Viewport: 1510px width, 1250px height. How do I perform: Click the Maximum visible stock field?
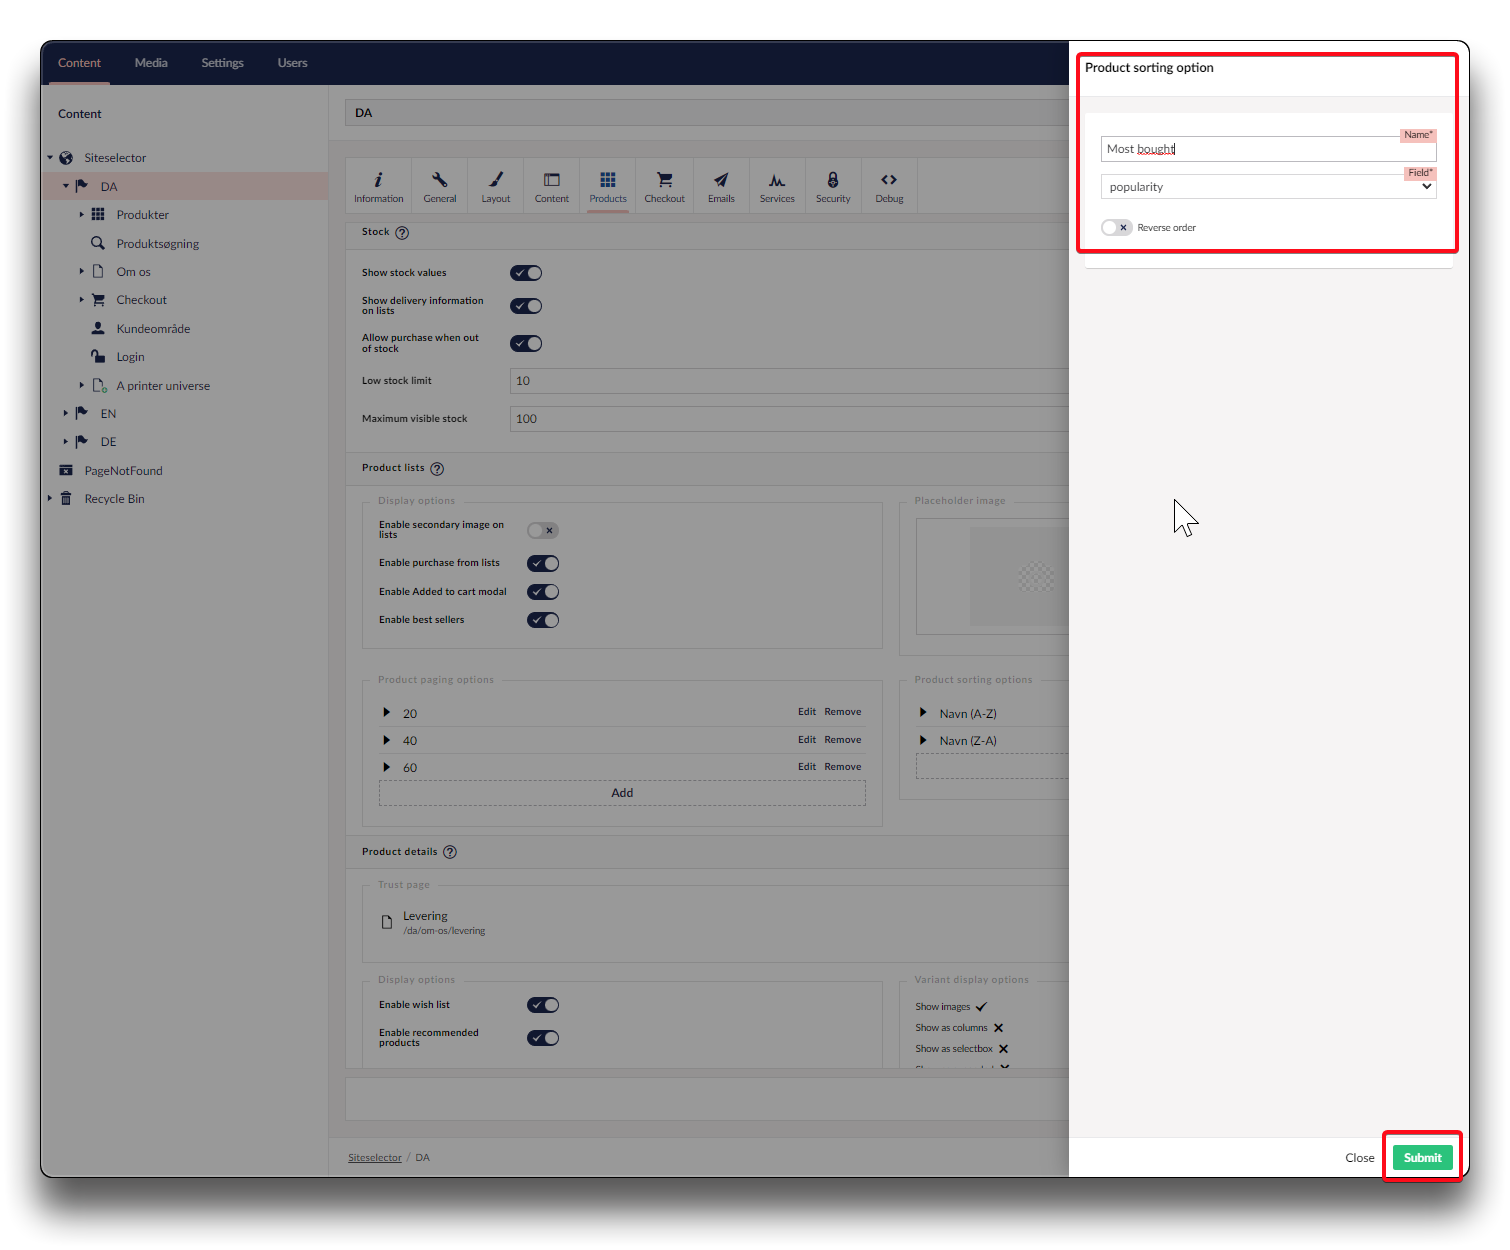tap(789, 419)
